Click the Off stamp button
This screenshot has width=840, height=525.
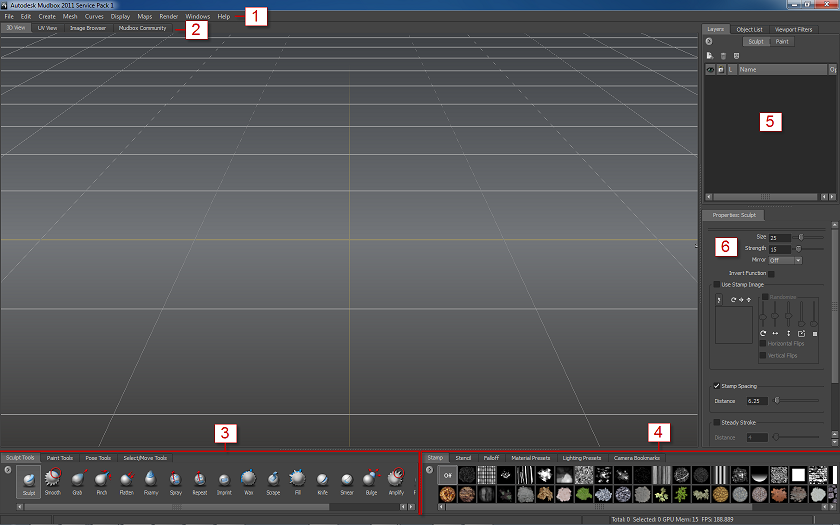point(447,475)
